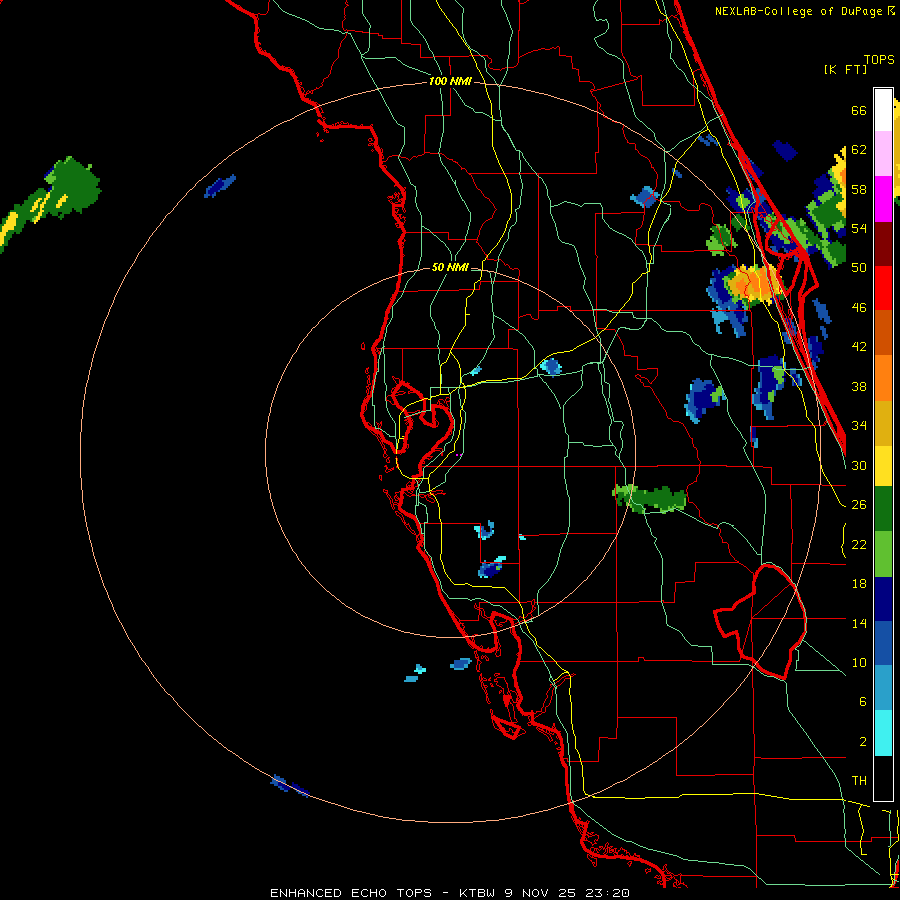Click the legend value 38
Screen dimensions: 900x900
pyautogui.click(x=859, y=386)
